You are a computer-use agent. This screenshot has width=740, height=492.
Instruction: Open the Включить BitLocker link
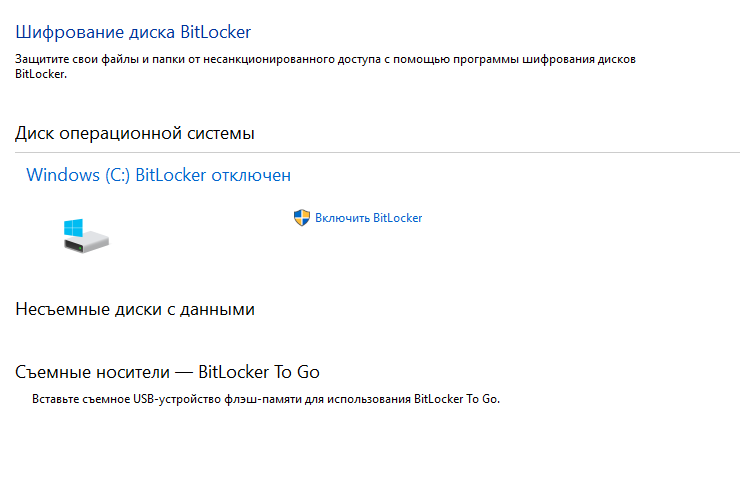368,218
